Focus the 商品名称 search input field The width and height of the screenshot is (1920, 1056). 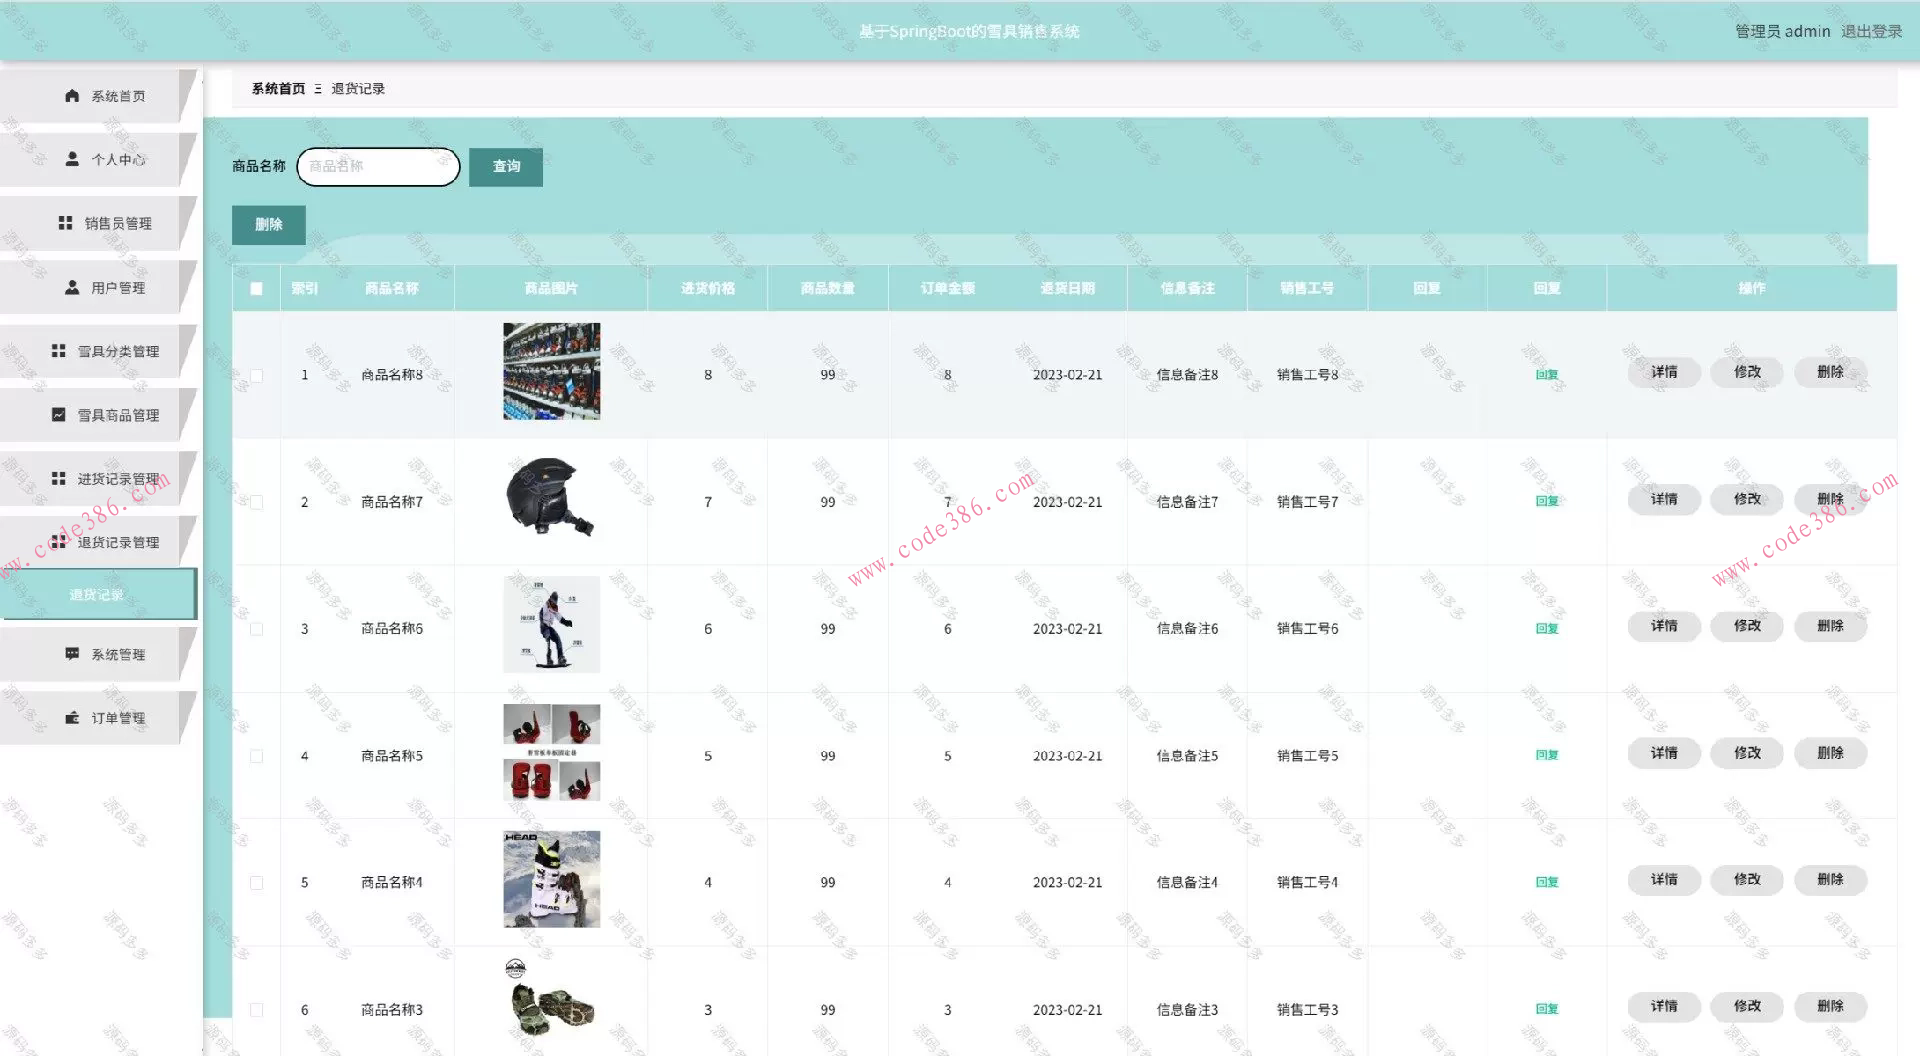tap(378, 167)
